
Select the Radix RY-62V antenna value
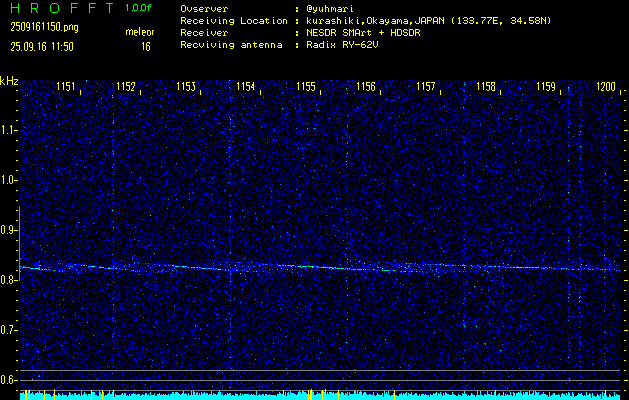click(x=342, y=45)
